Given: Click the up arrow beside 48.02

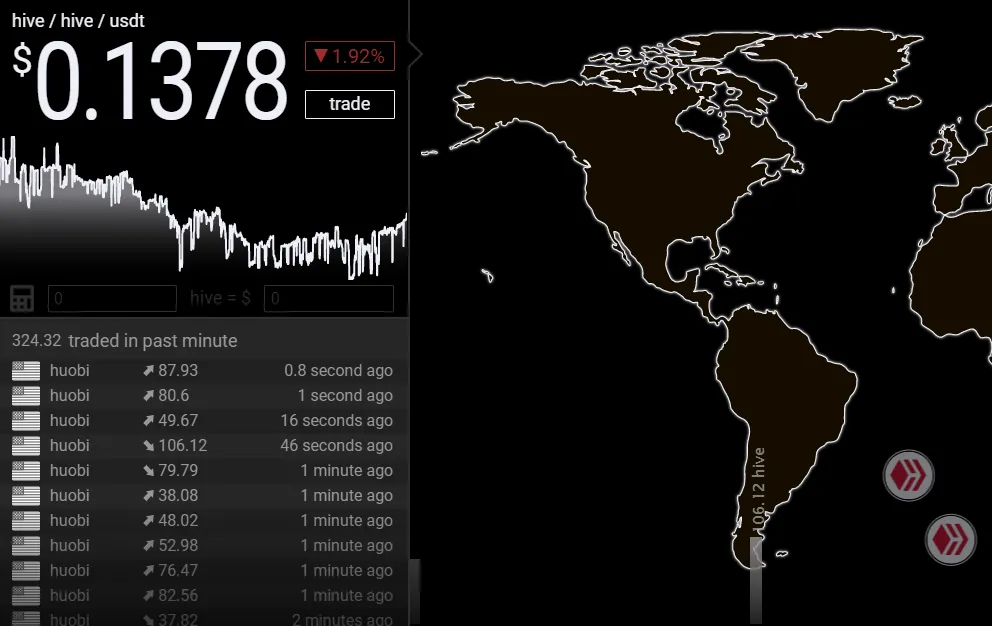Looking at the screenshot, I should coord(149,520).
